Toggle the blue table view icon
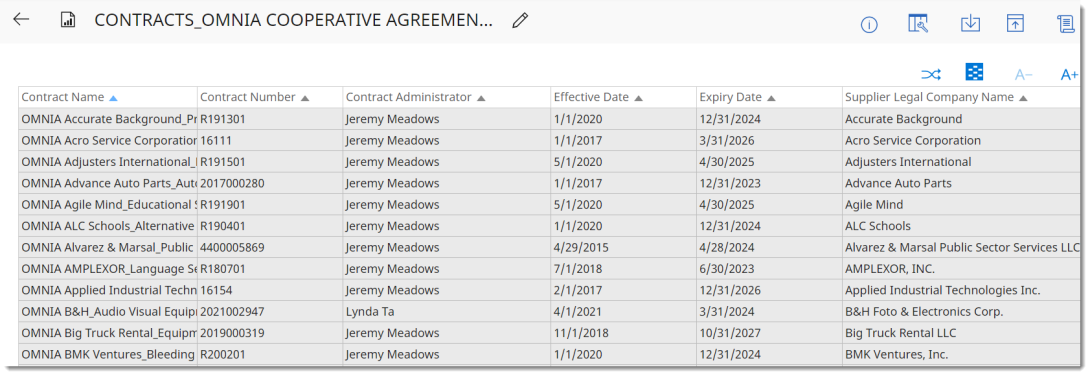This screenshot has width=1090, height=376. click(974, 72)
